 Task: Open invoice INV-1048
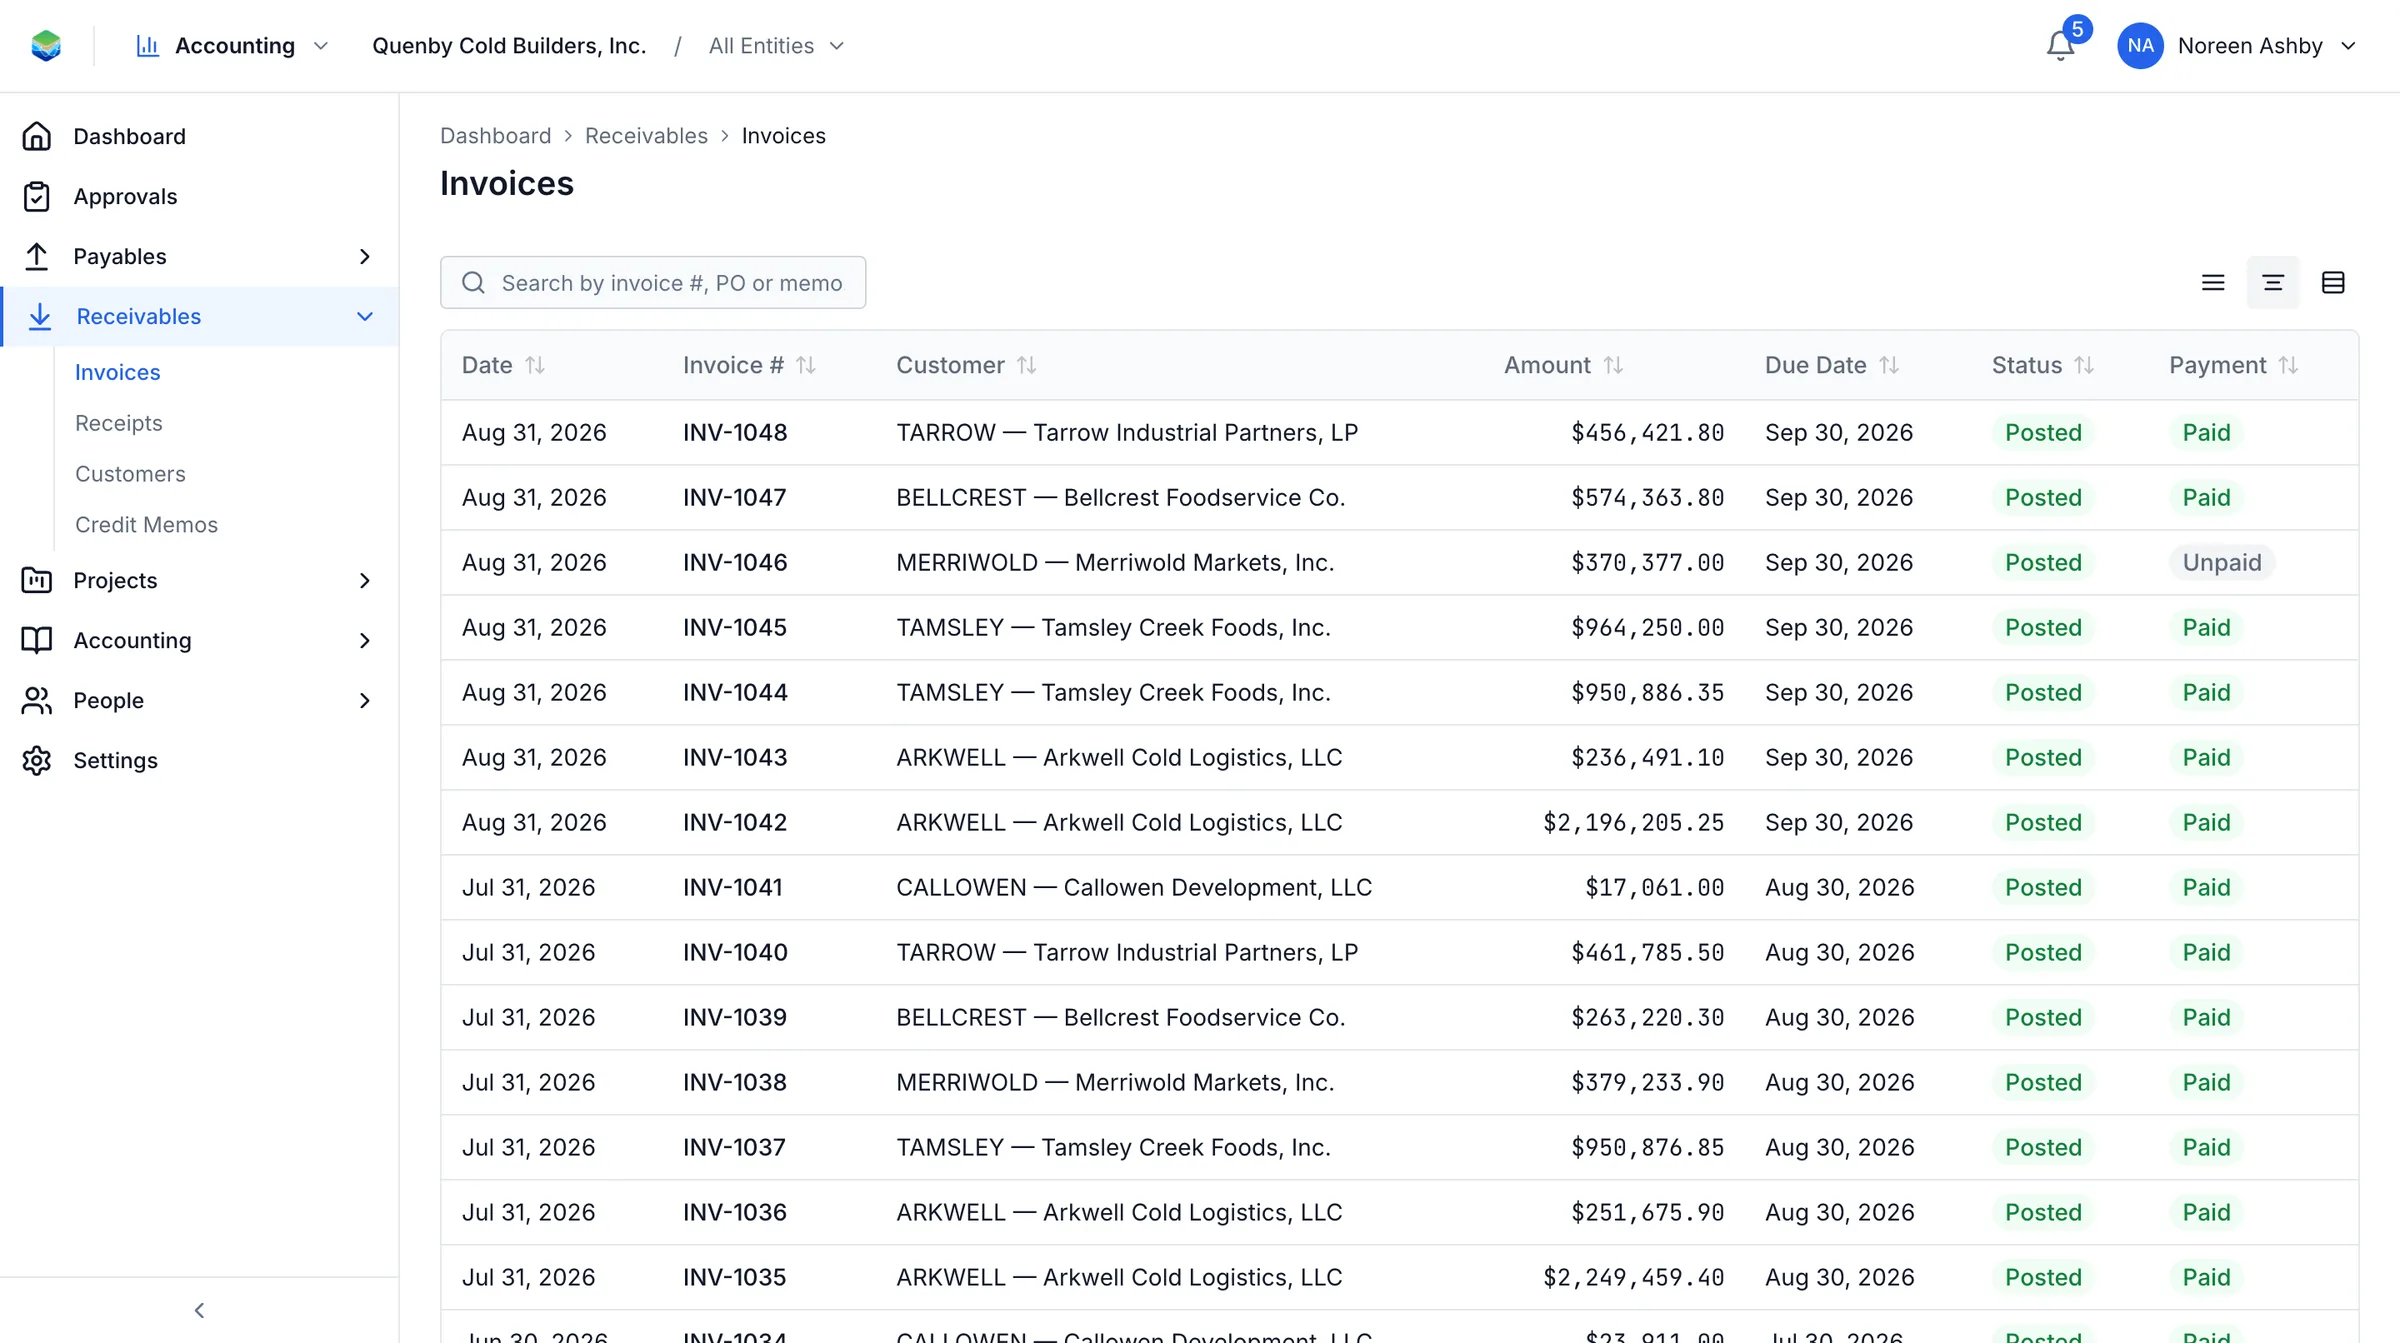click(x=735, y=432)
